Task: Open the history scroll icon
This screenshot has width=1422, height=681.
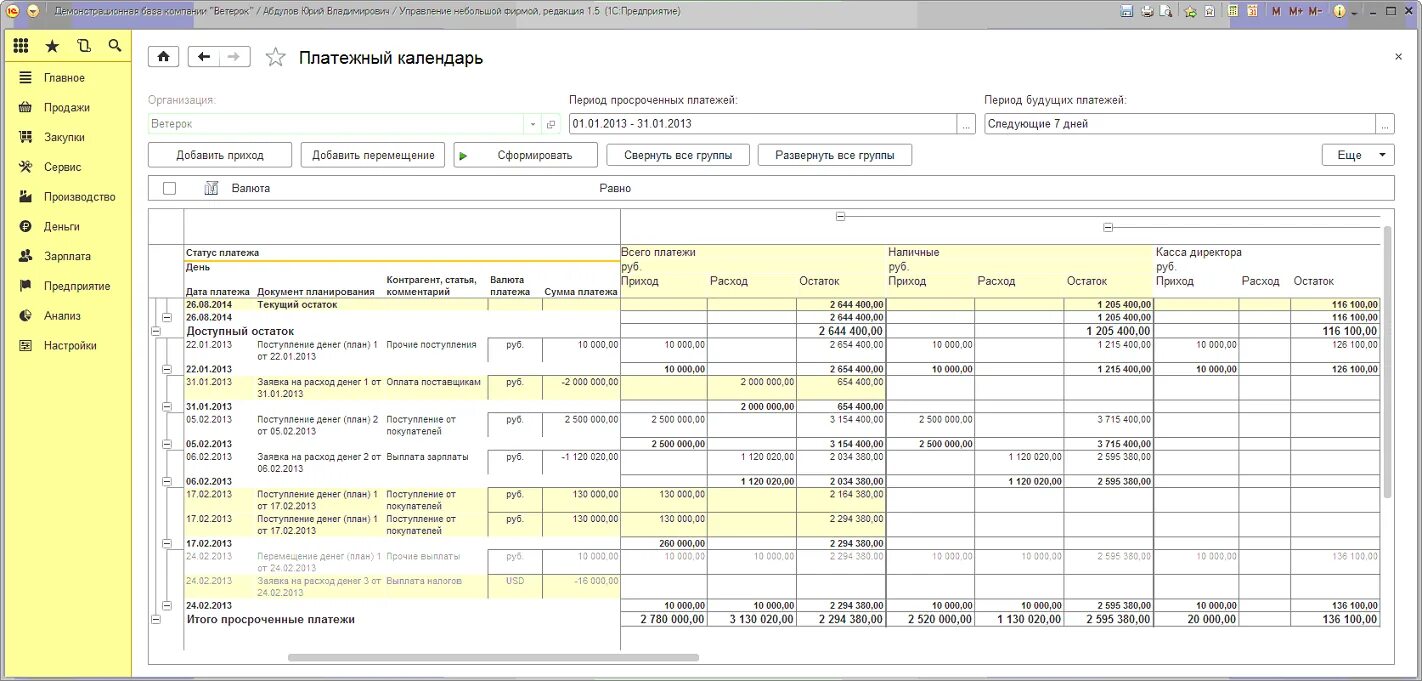Action: pos(84,46)
